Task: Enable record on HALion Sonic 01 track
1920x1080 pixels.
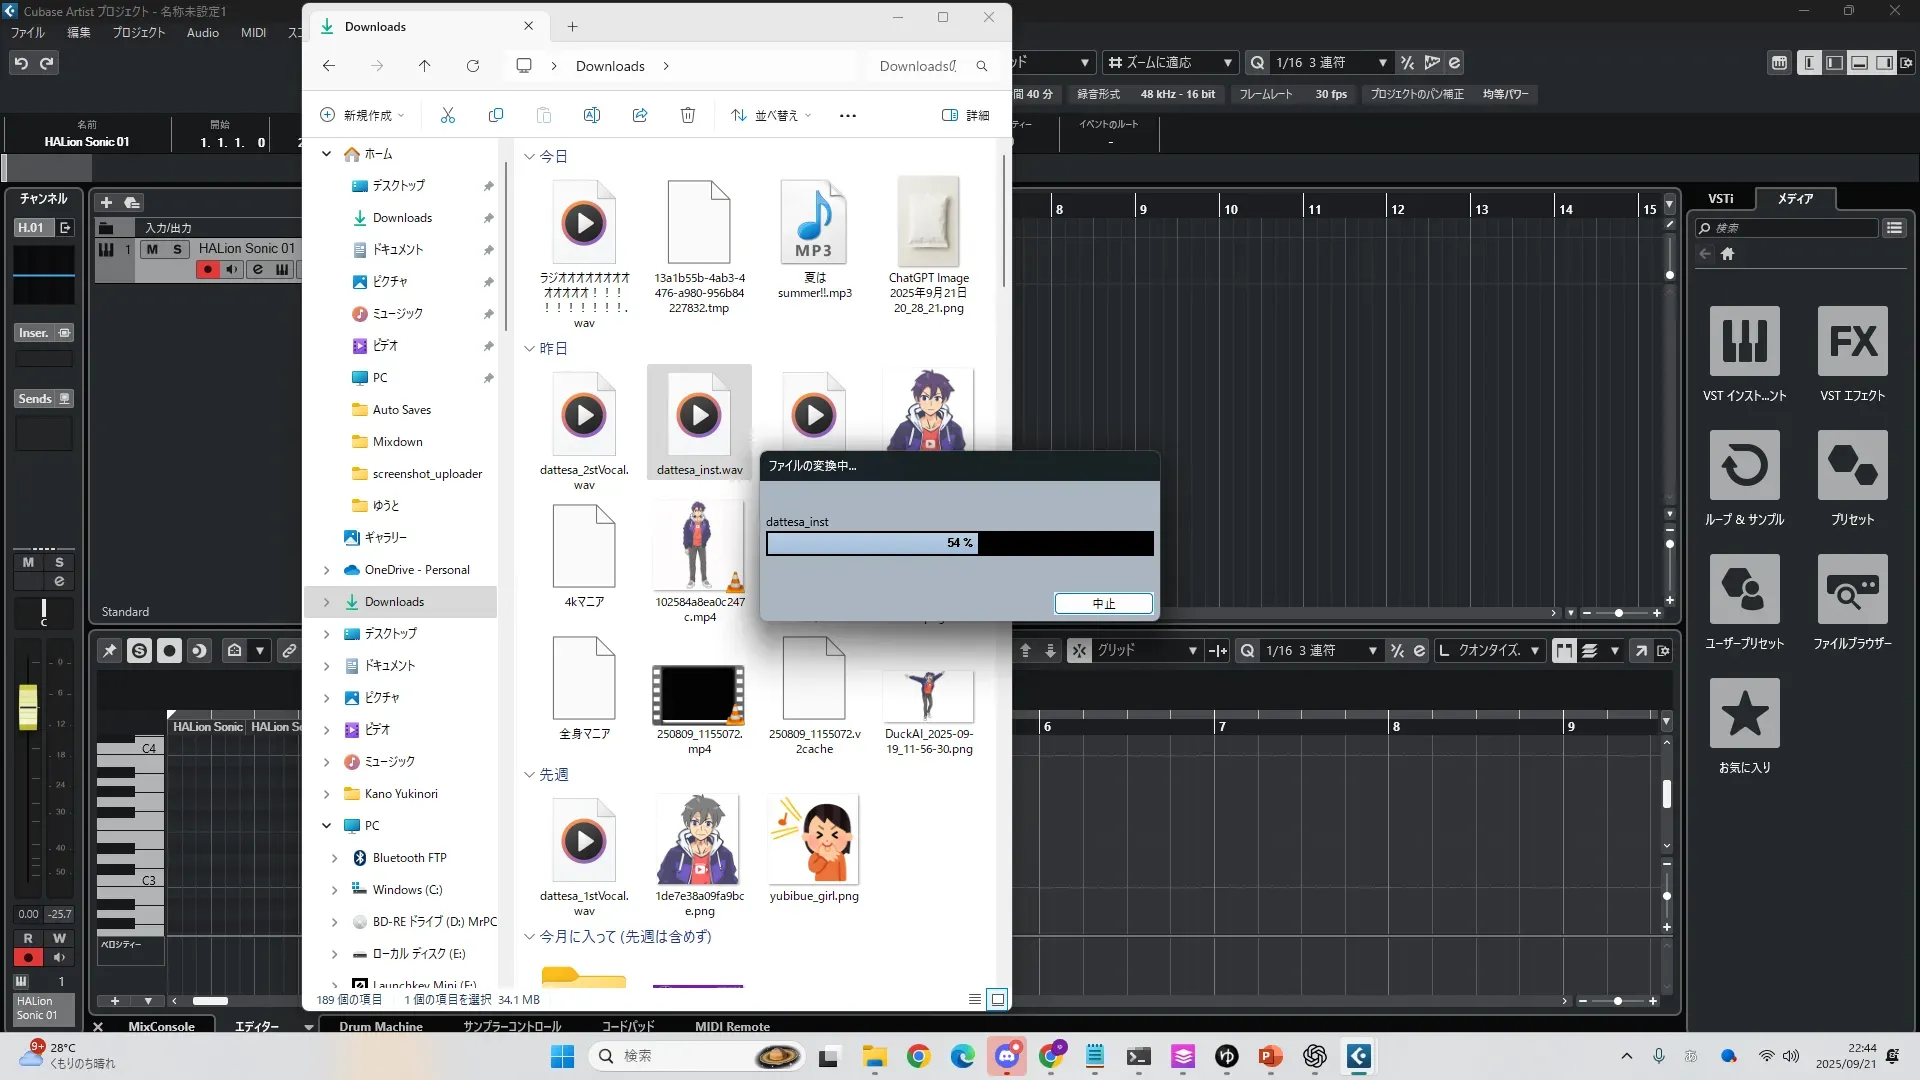Action: click(x=207, y=269)
